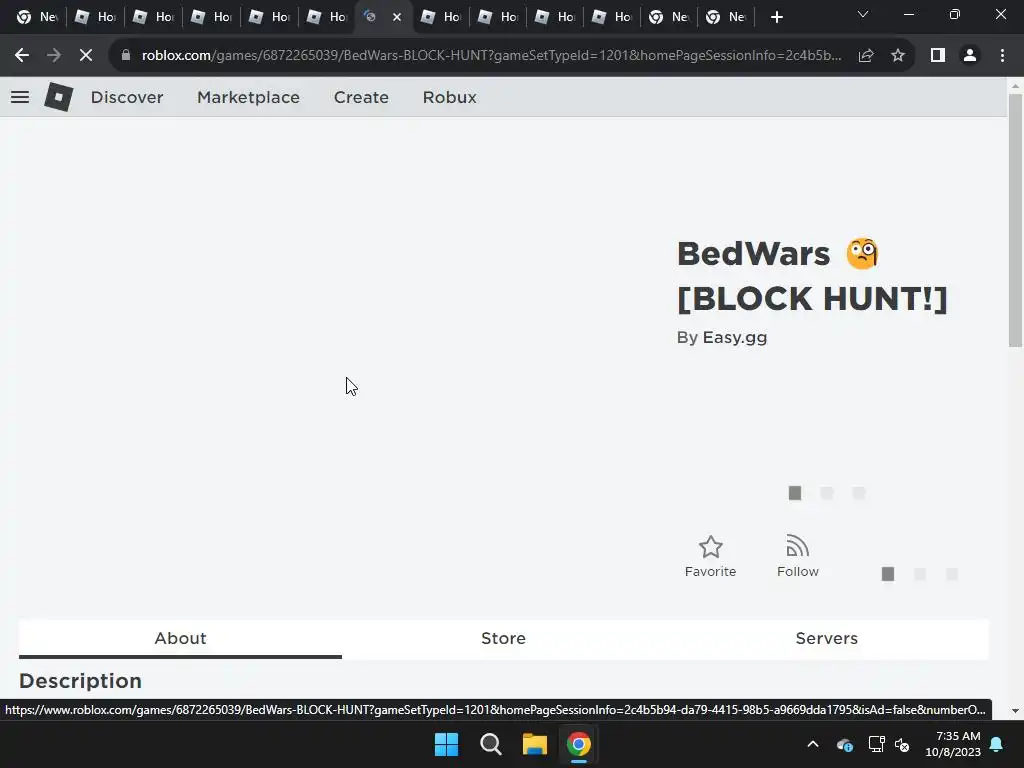Open the notifications bell icon
The width and height of the screenshot is (1024, 768).
(997, 744)
